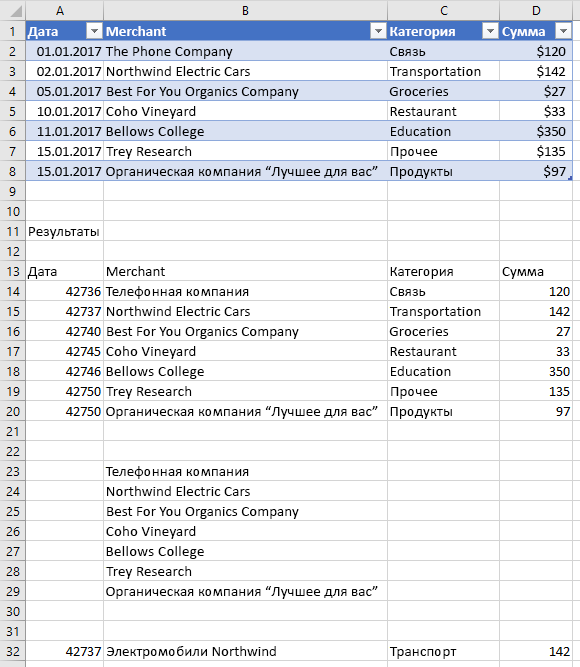Image resolution: width=580 pixels, height=667 pixels.
Task: Select The Phone Company cell
Action: (x=245, y=51)
